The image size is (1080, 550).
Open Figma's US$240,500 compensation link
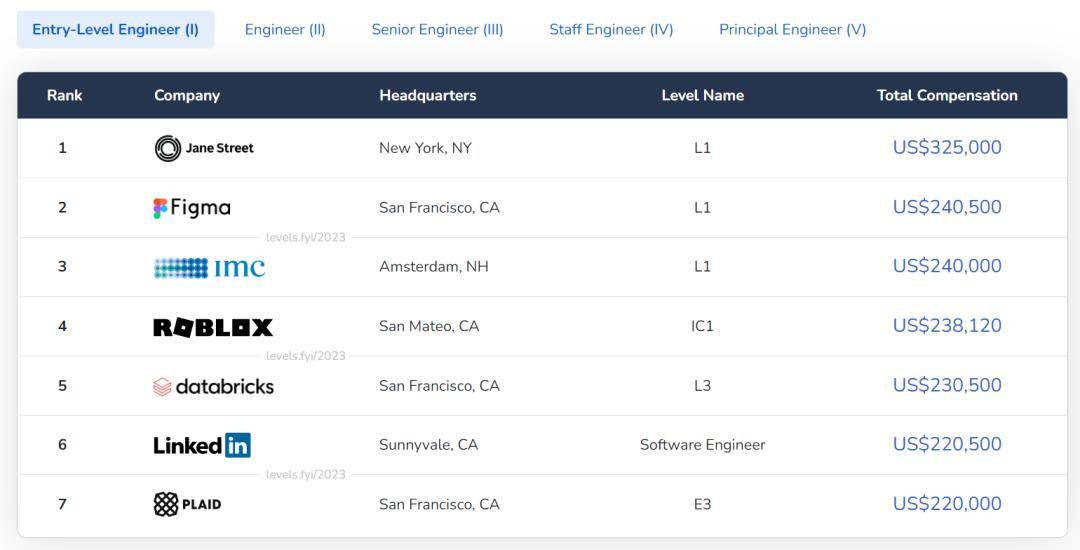tap(946, 207)
